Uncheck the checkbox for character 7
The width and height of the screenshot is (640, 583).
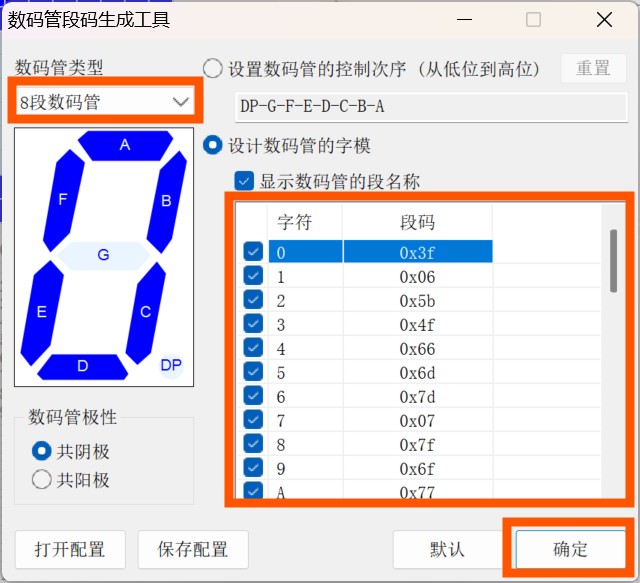coord(253,419)
